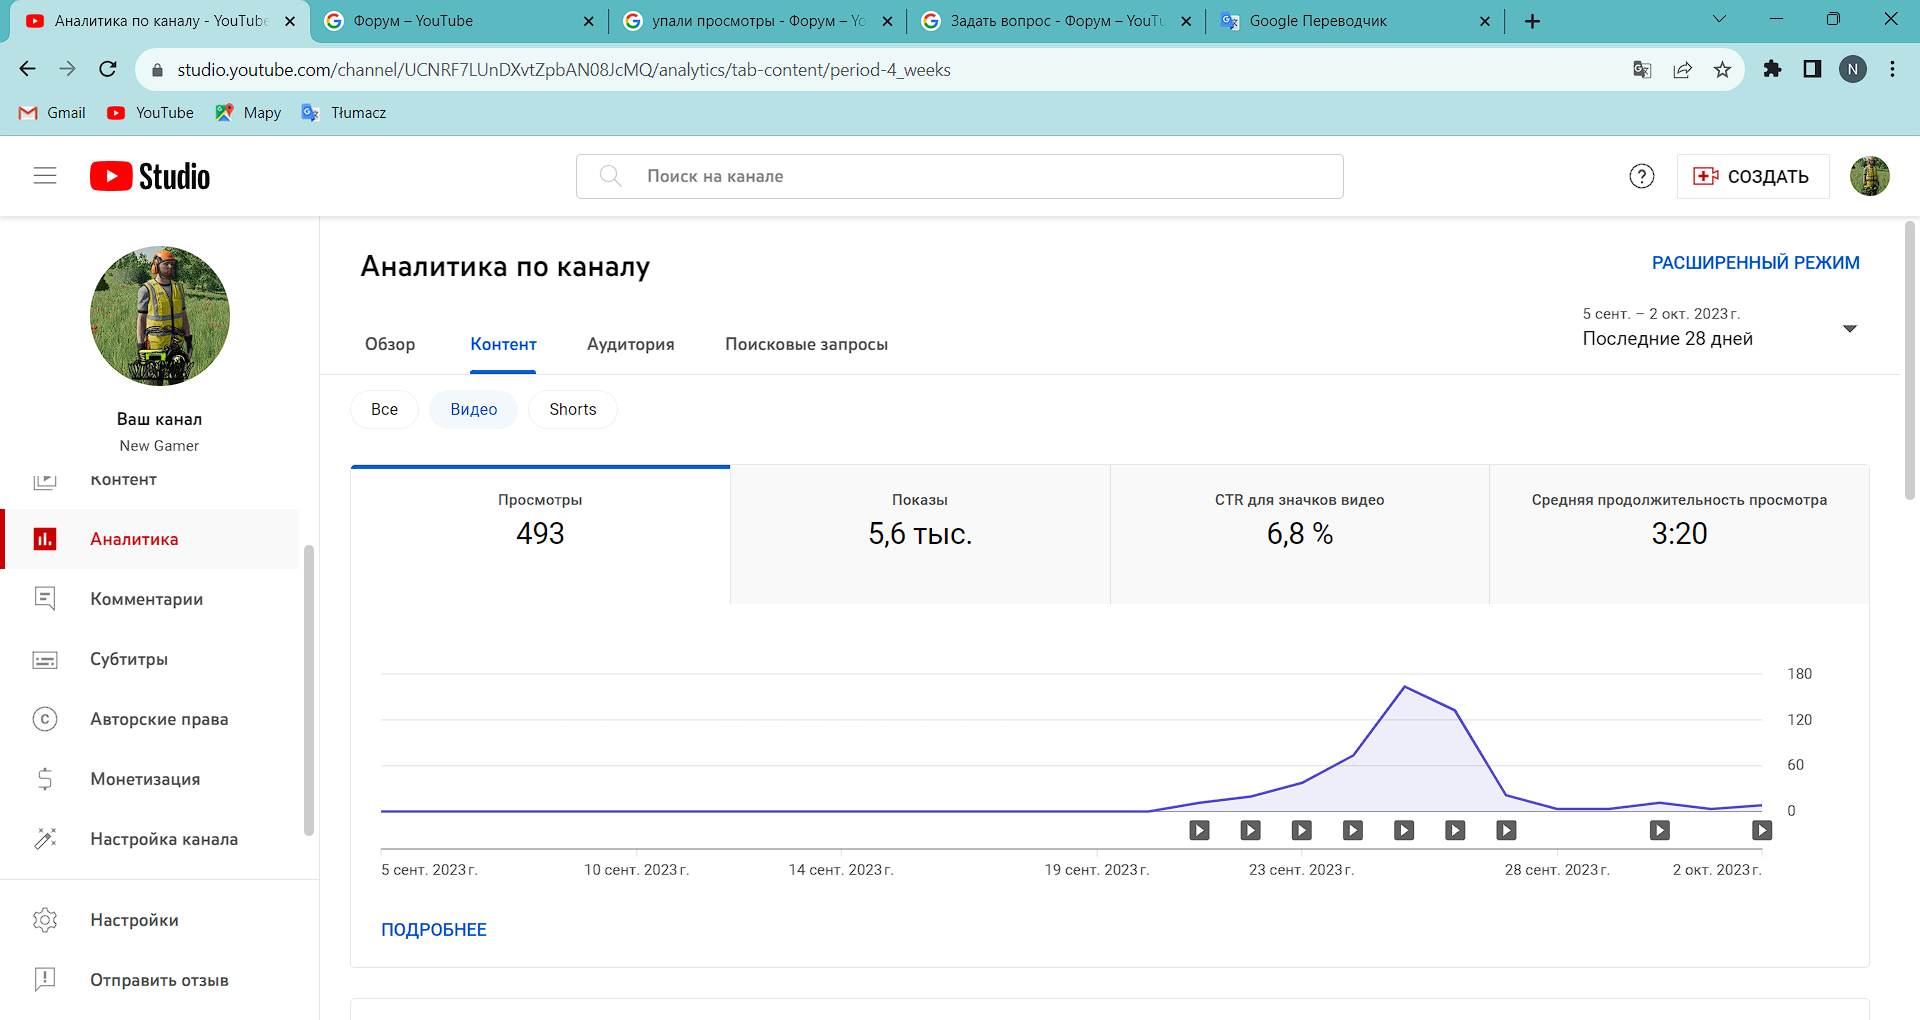This screenshot has height=1020, width=1920.
Task: Open Авторские права in the sidebar
Action: point(150,719)
